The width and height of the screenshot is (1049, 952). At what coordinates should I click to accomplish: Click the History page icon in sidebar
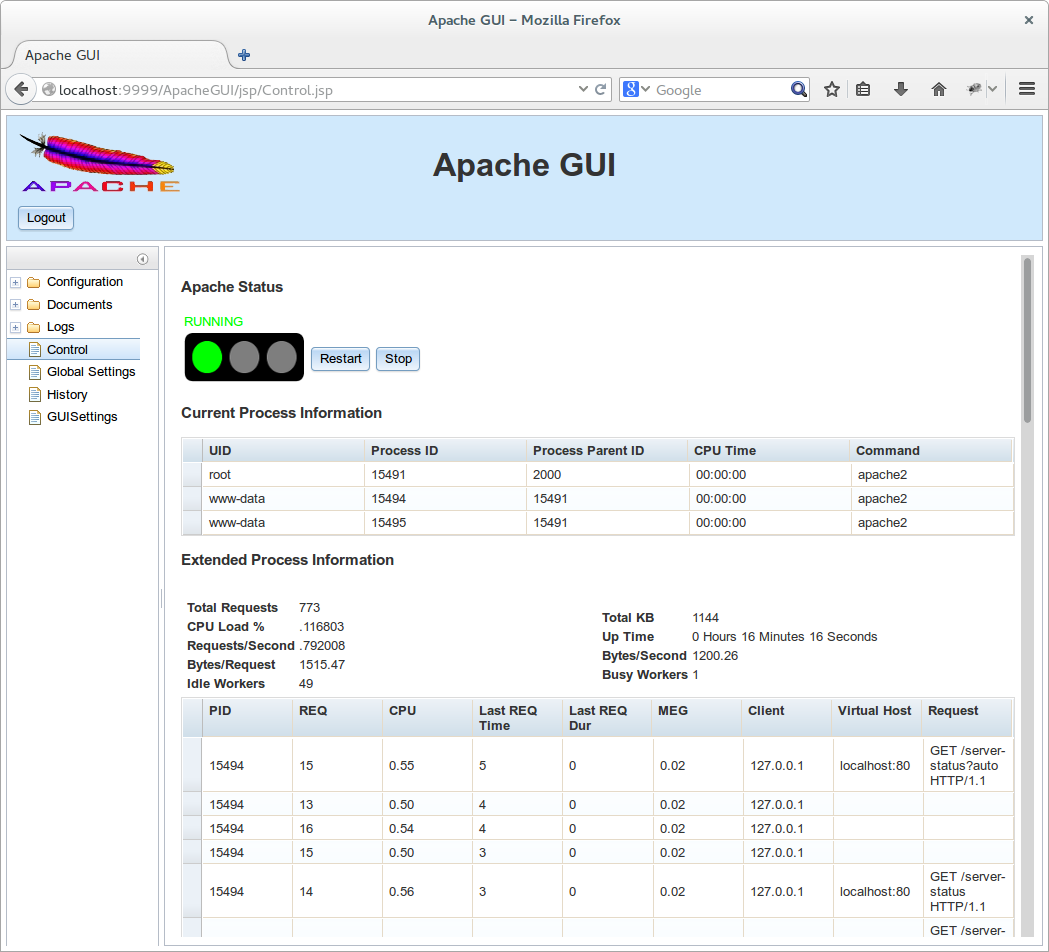[33, 394]
